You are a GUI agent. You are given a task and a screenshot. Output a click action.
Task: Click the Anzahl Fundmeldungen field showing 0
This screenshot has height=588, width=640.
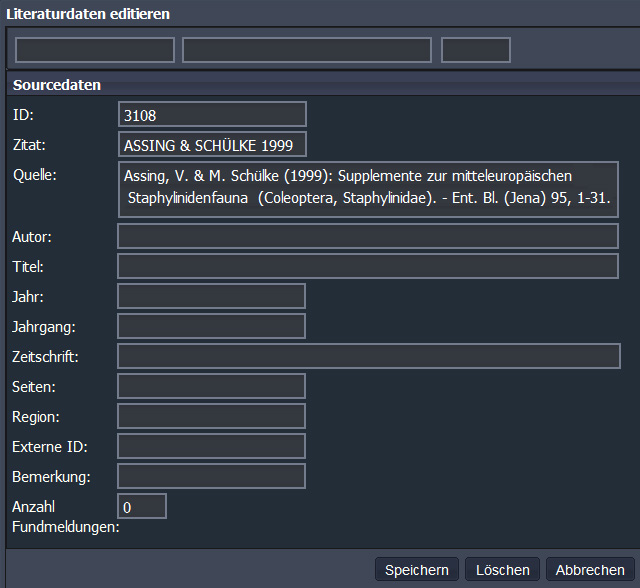142,507
